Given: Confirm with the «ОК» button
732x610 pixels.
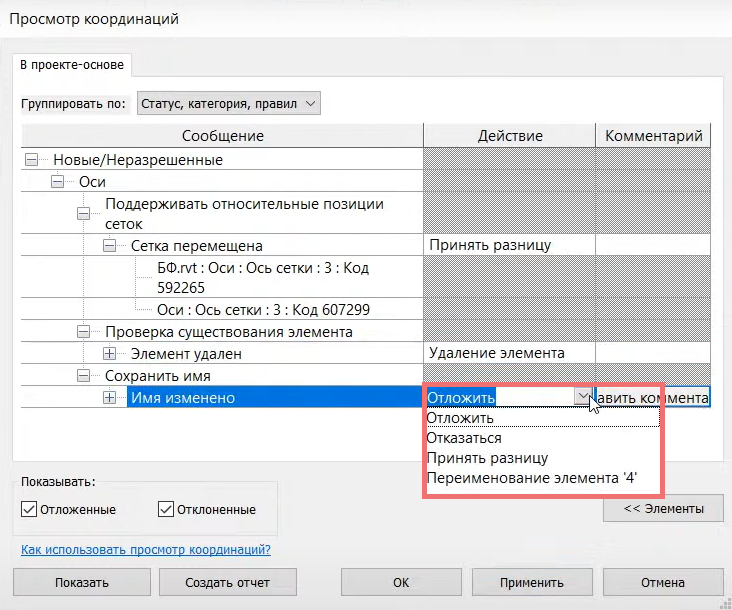Looking at the screenshot, I should 401,582.
